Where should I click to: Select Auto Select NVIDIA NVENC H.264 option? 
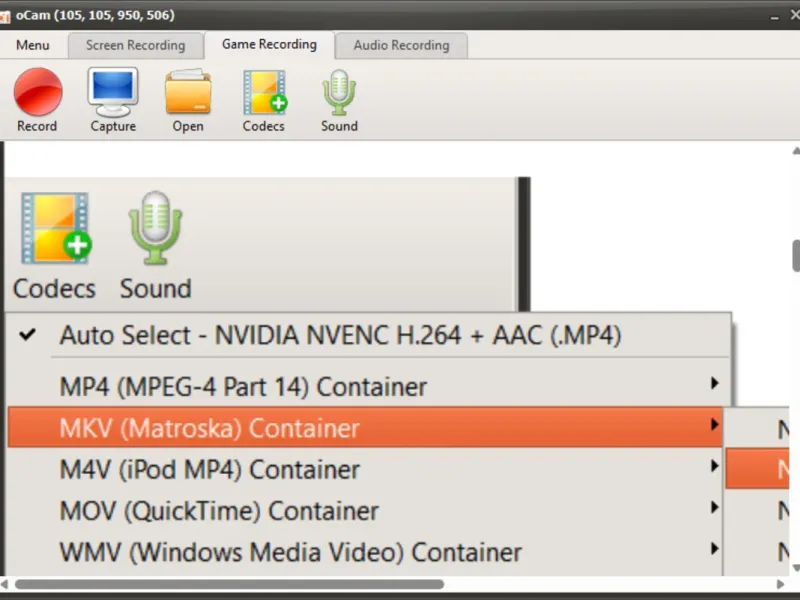pos(369,335)
